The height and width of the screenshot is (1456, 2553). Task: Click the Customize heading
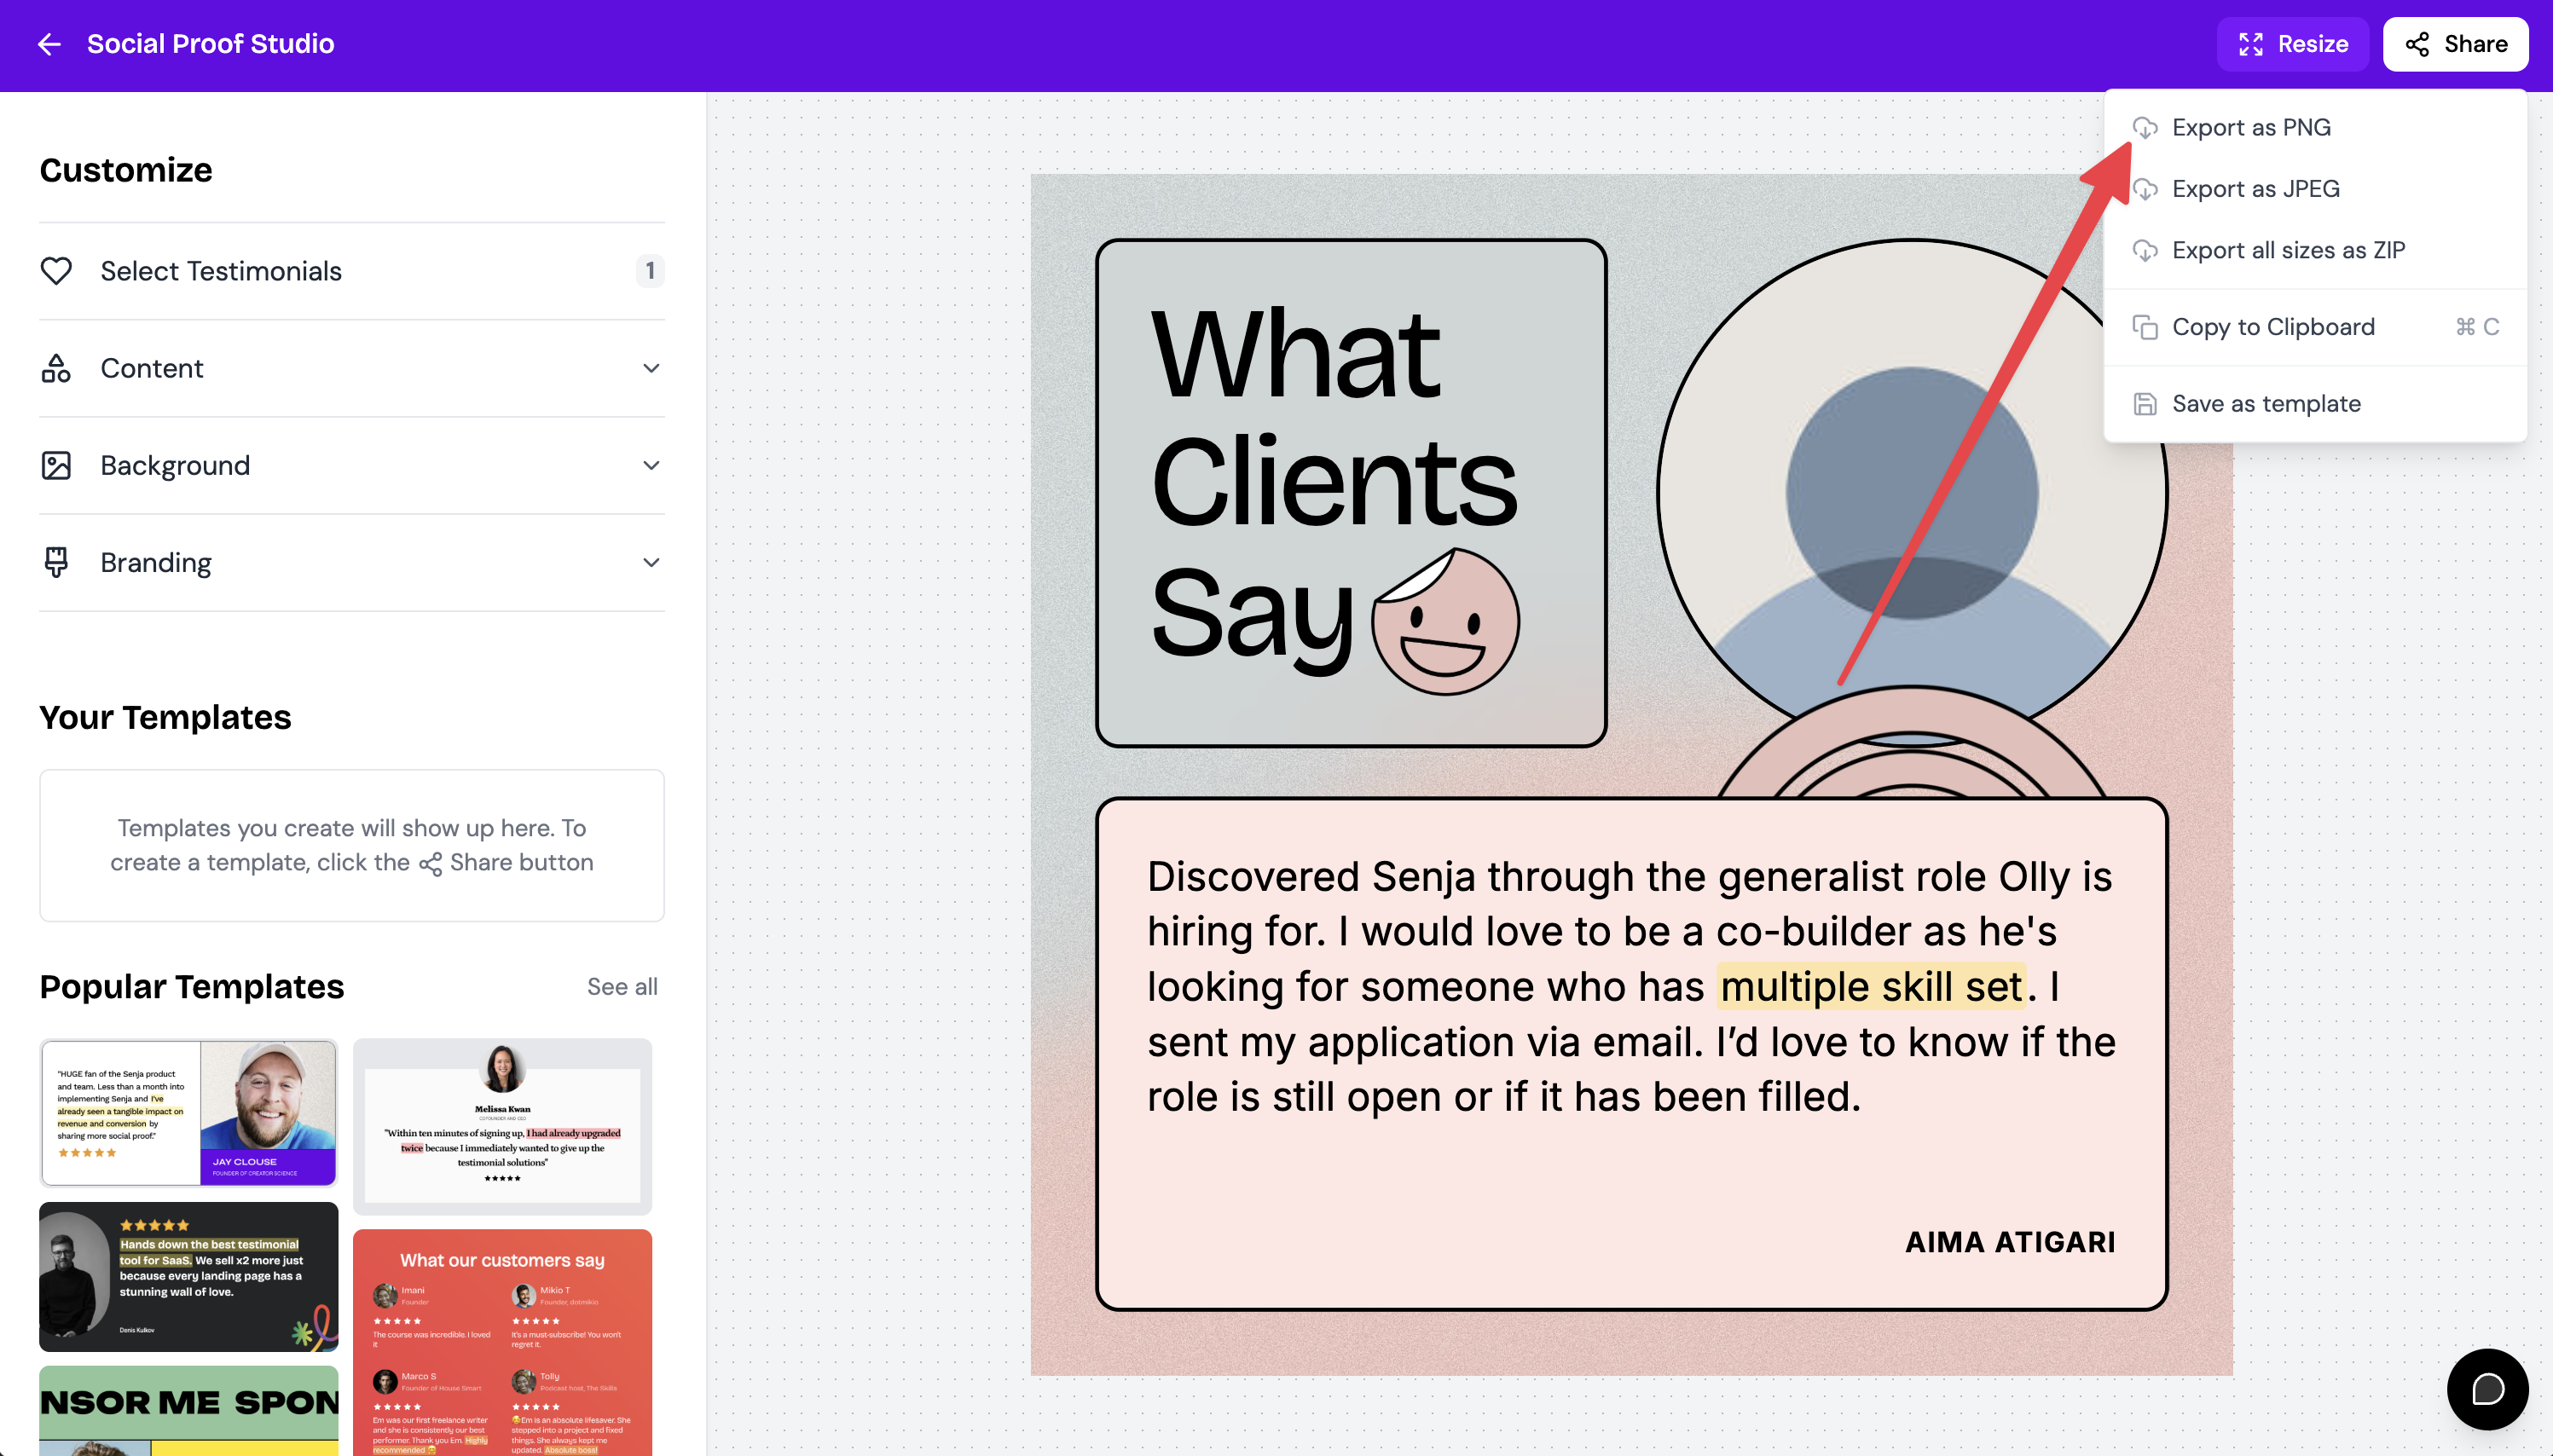coord(126,170)
